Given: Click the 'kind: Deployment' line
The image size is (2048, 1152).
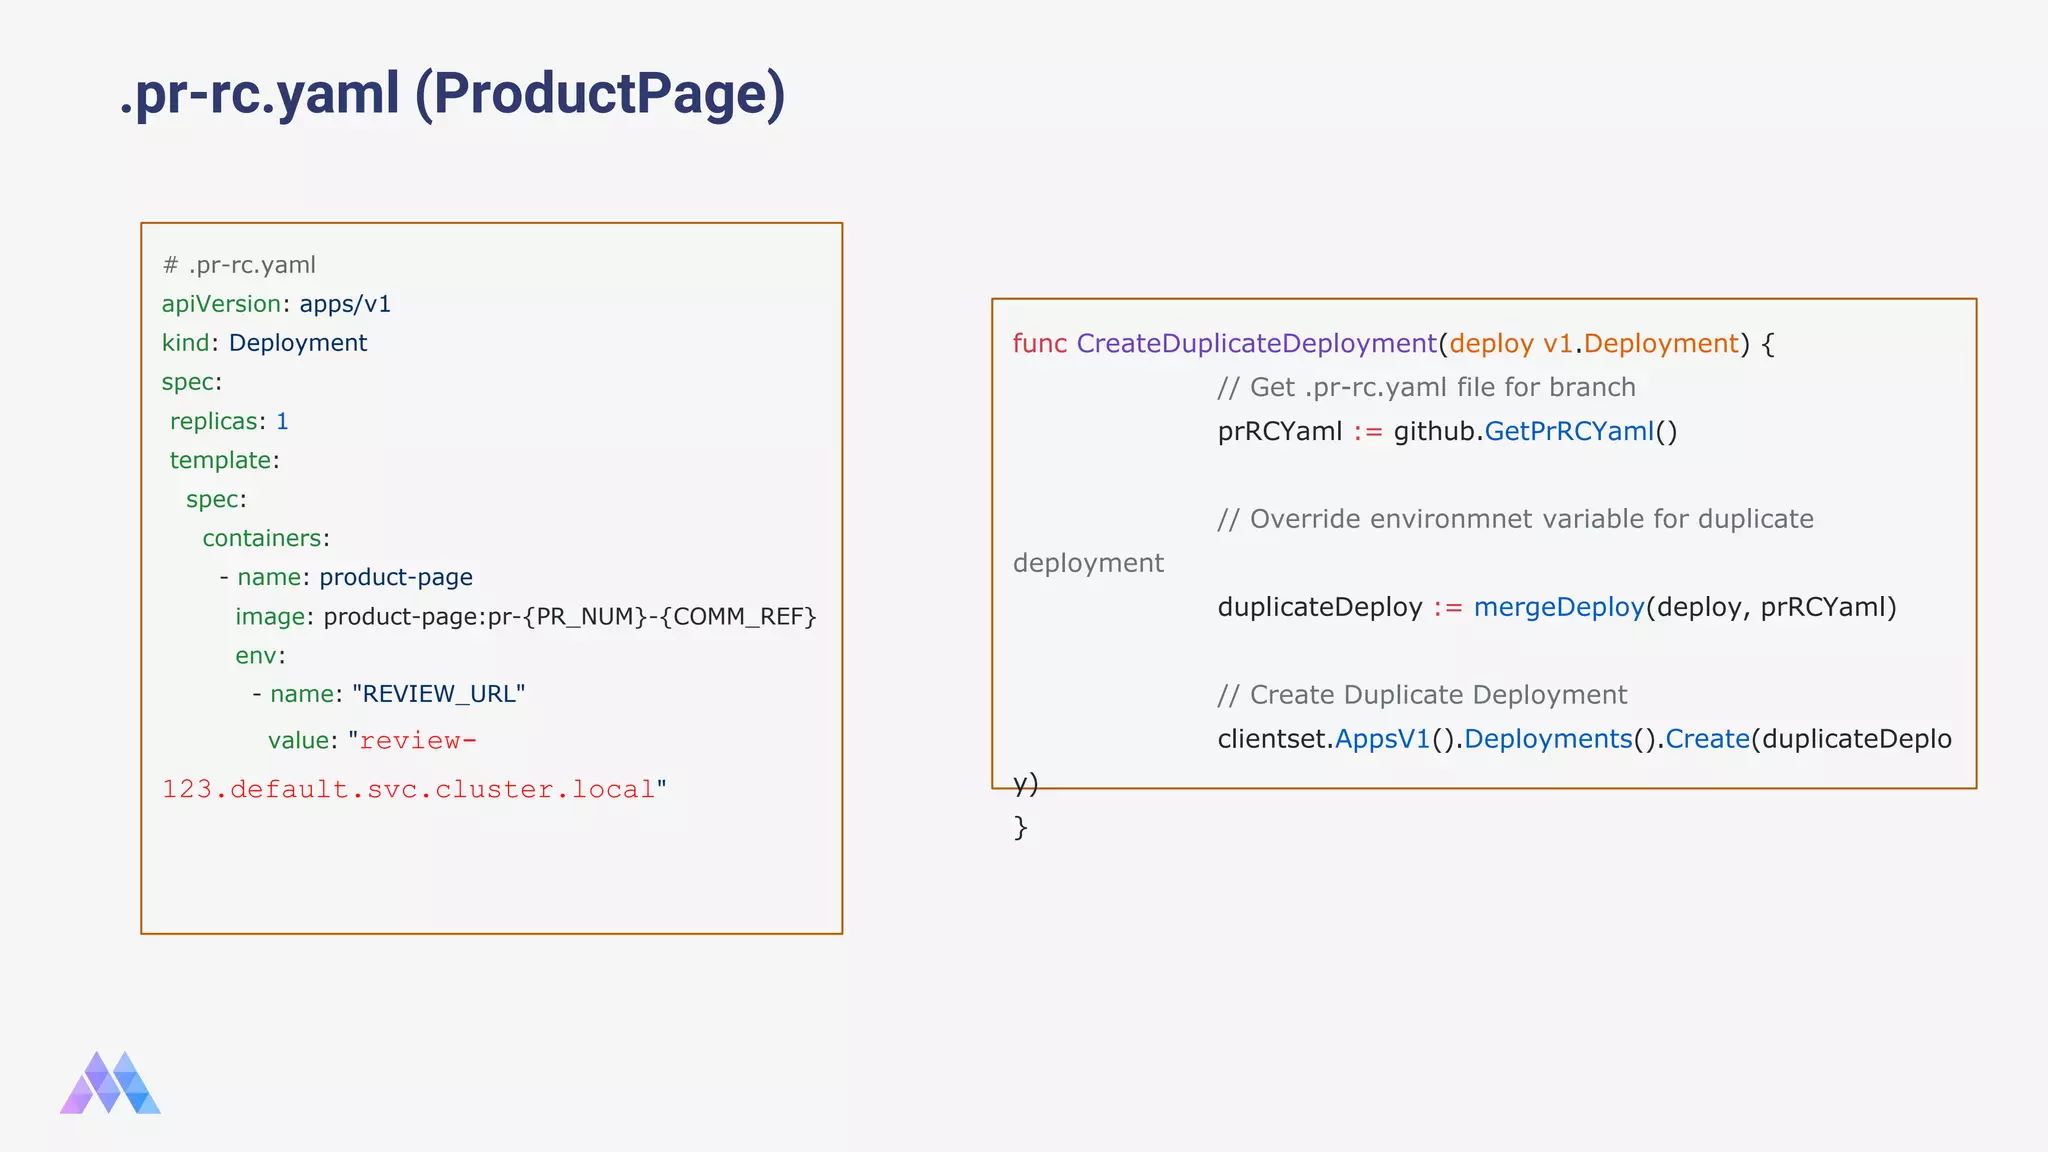Looking at the screenshot, I should click(x=264, y=343).
